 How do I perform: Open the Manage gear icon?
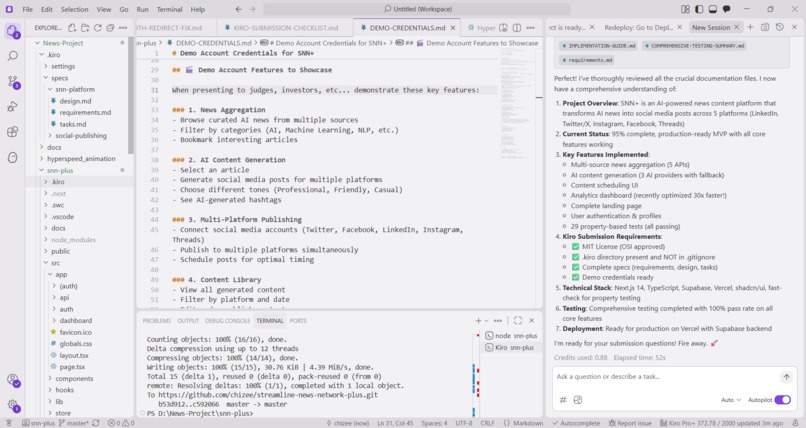[x=13, y=405]
